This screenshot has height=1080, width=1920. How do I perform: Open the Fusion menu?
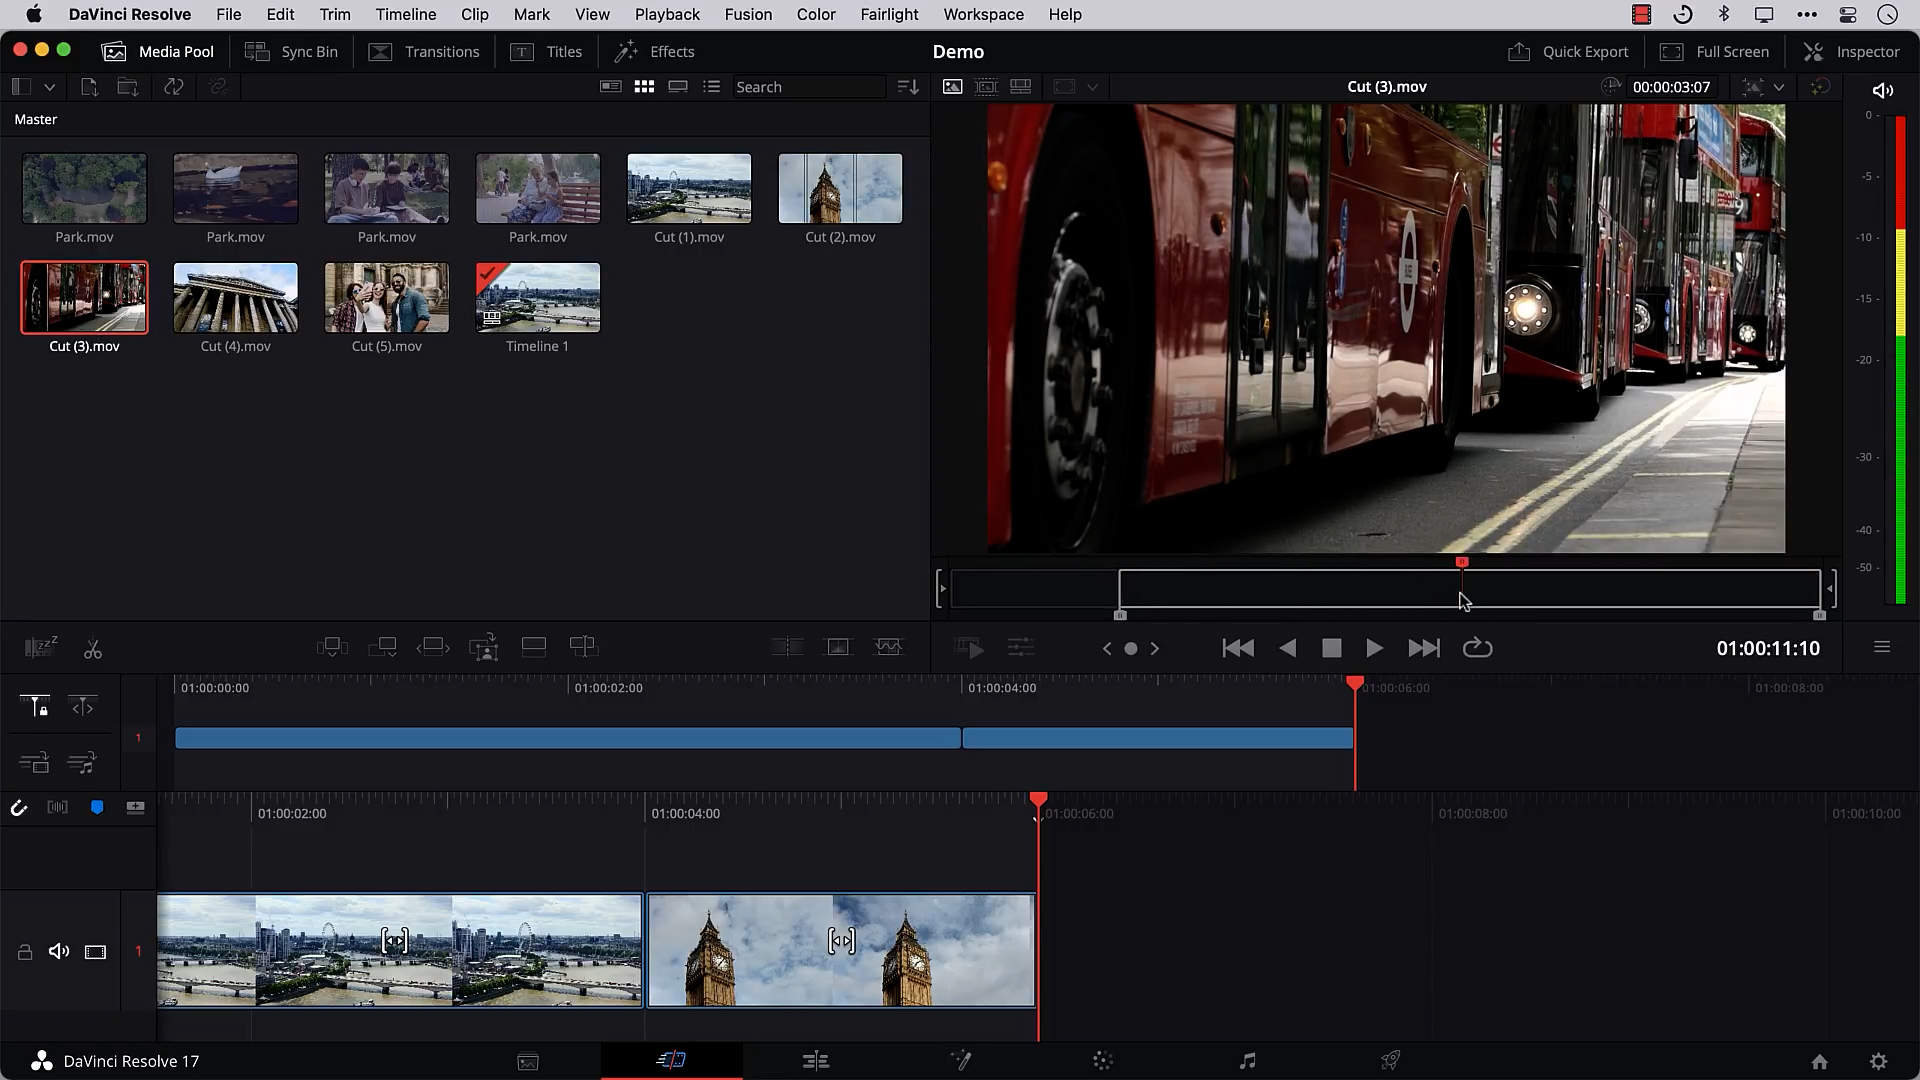[748, 14]
